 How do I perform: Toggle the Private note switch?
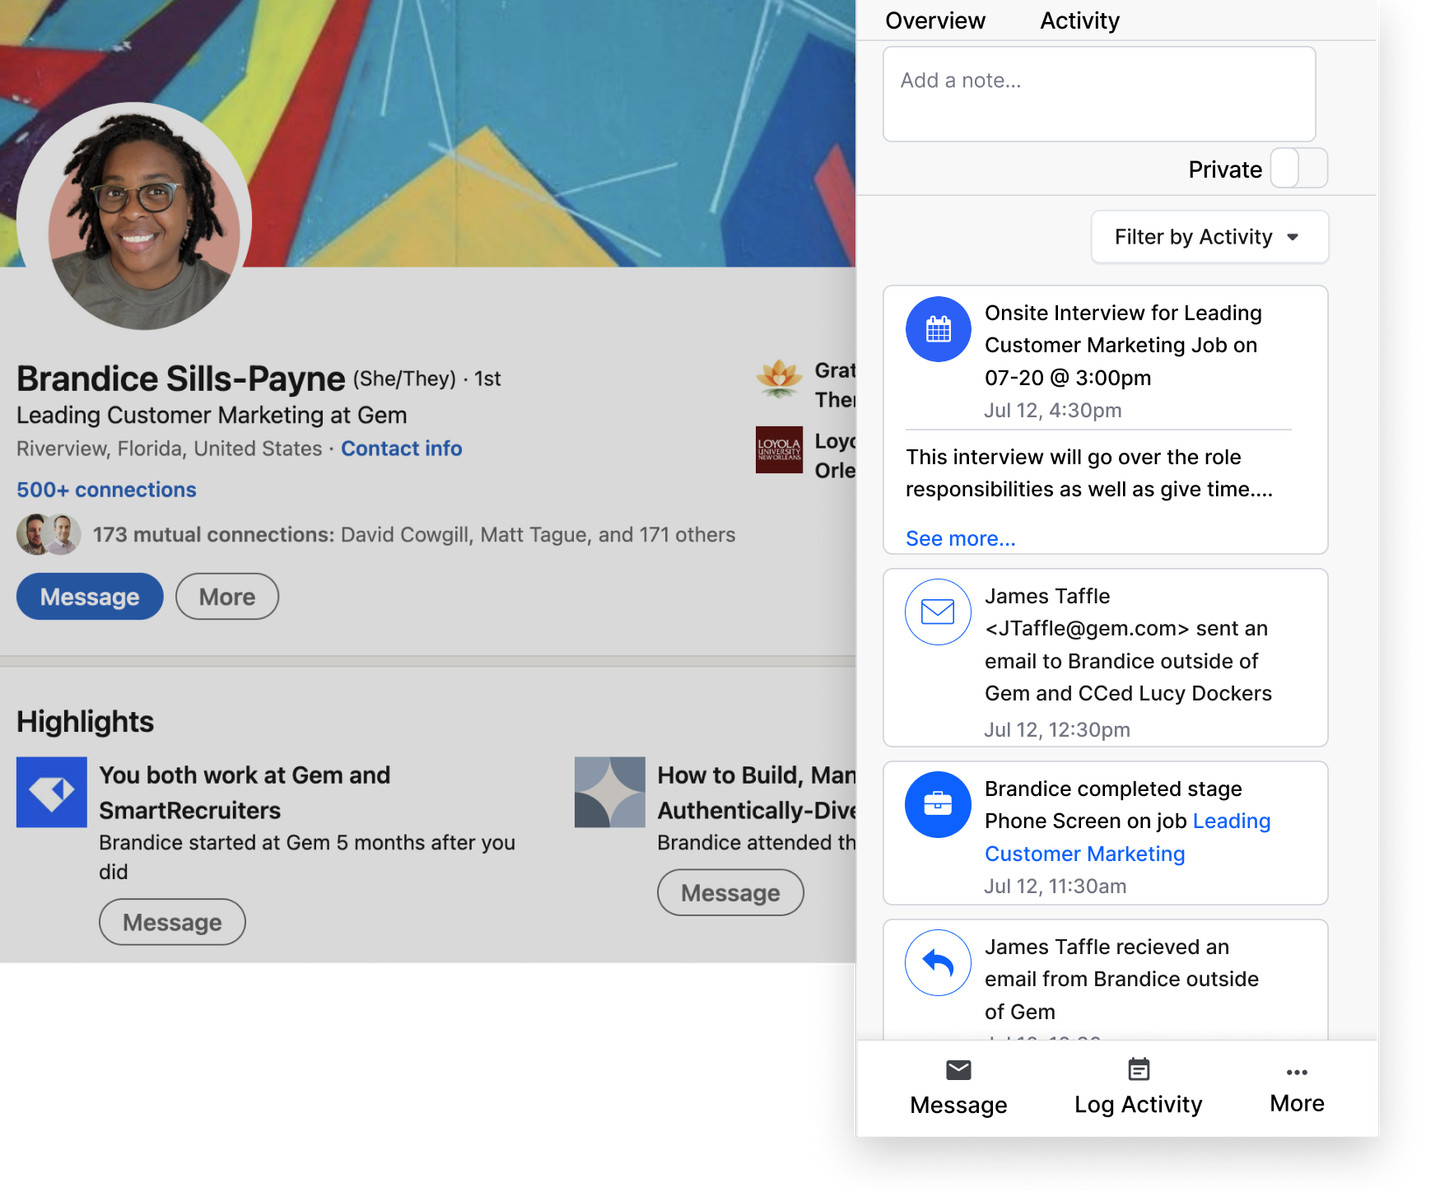[1298, 168]
